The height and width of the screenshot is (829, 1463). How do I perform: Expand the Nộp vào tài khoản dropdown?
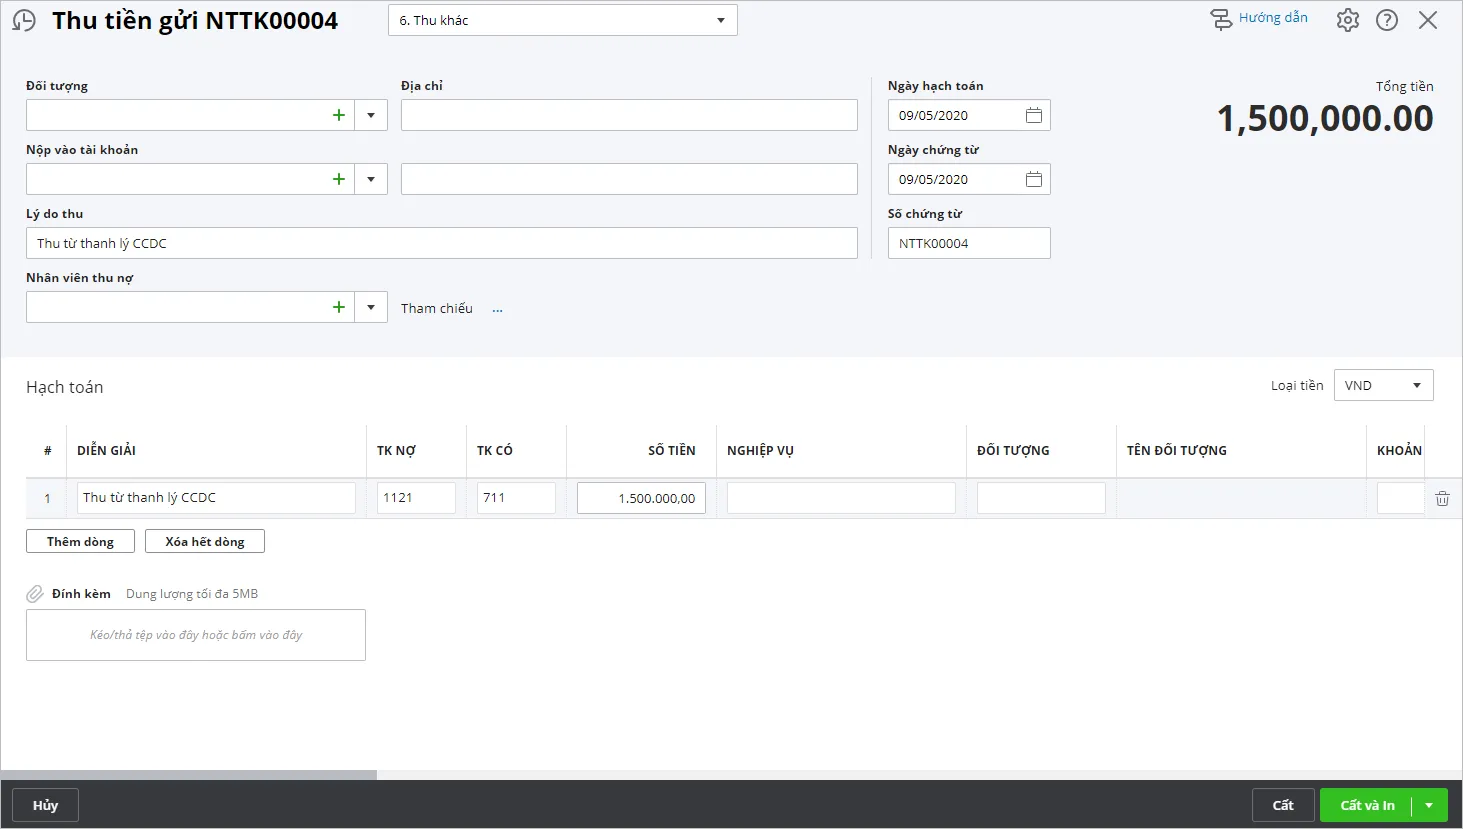click(x=371, y=179)
